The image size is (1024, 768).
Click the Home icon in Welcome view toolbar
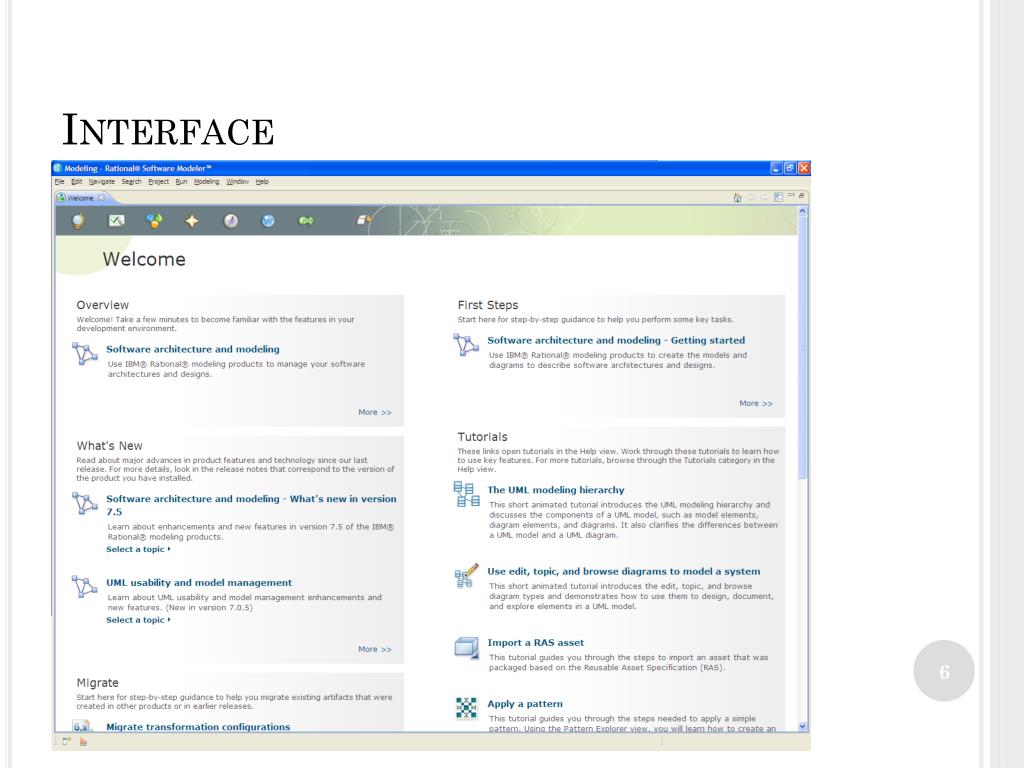(737, 197)
